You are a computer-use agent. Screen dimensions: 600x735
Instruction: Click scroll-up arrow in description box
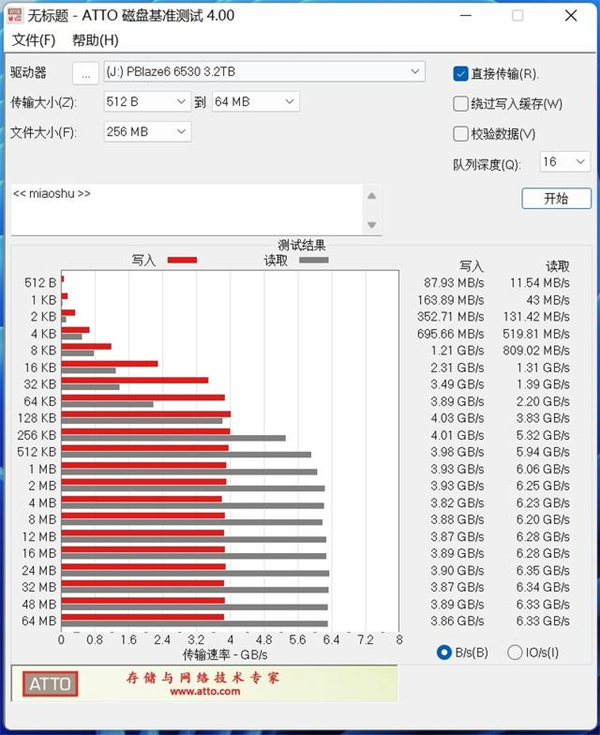coord(372,196)
